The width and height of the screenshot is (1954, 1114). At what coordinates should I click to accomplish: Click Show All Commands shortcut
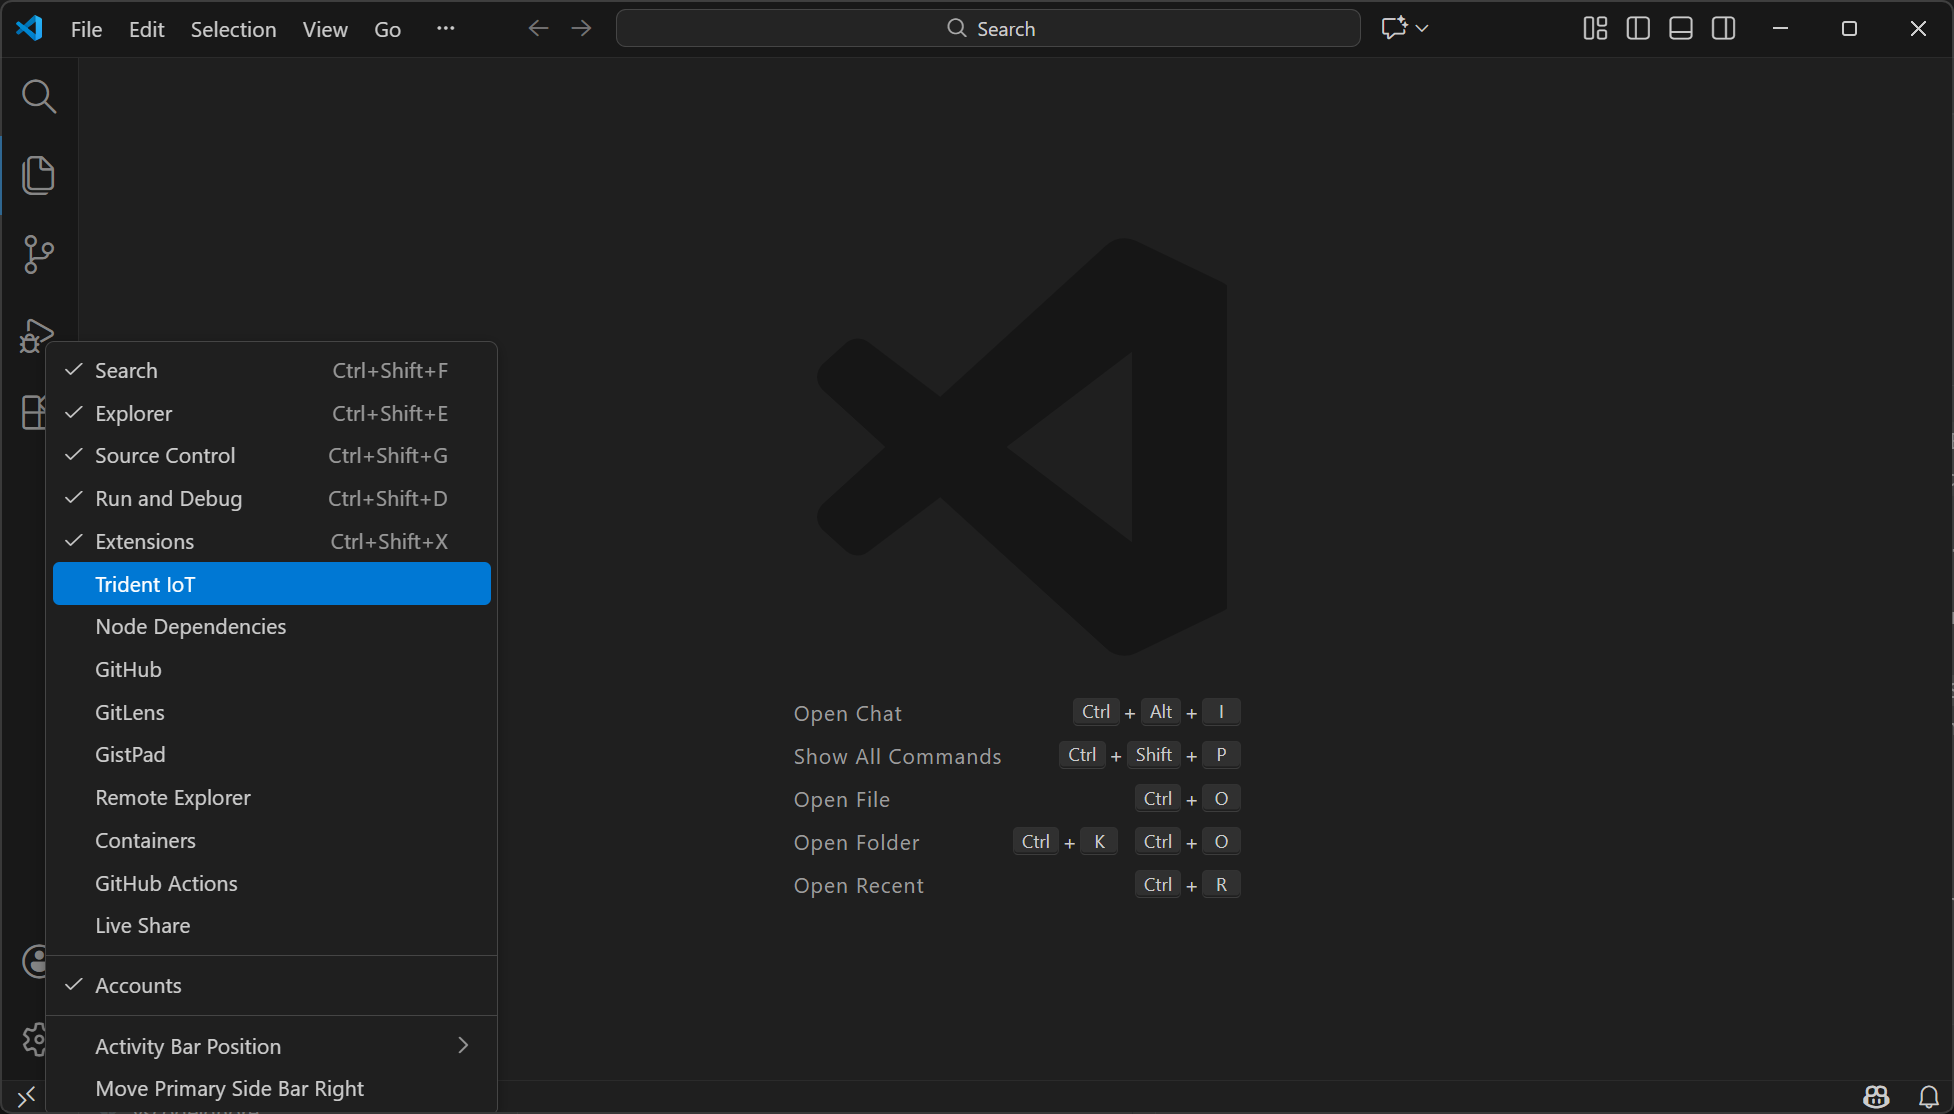(x=897, y=756)
